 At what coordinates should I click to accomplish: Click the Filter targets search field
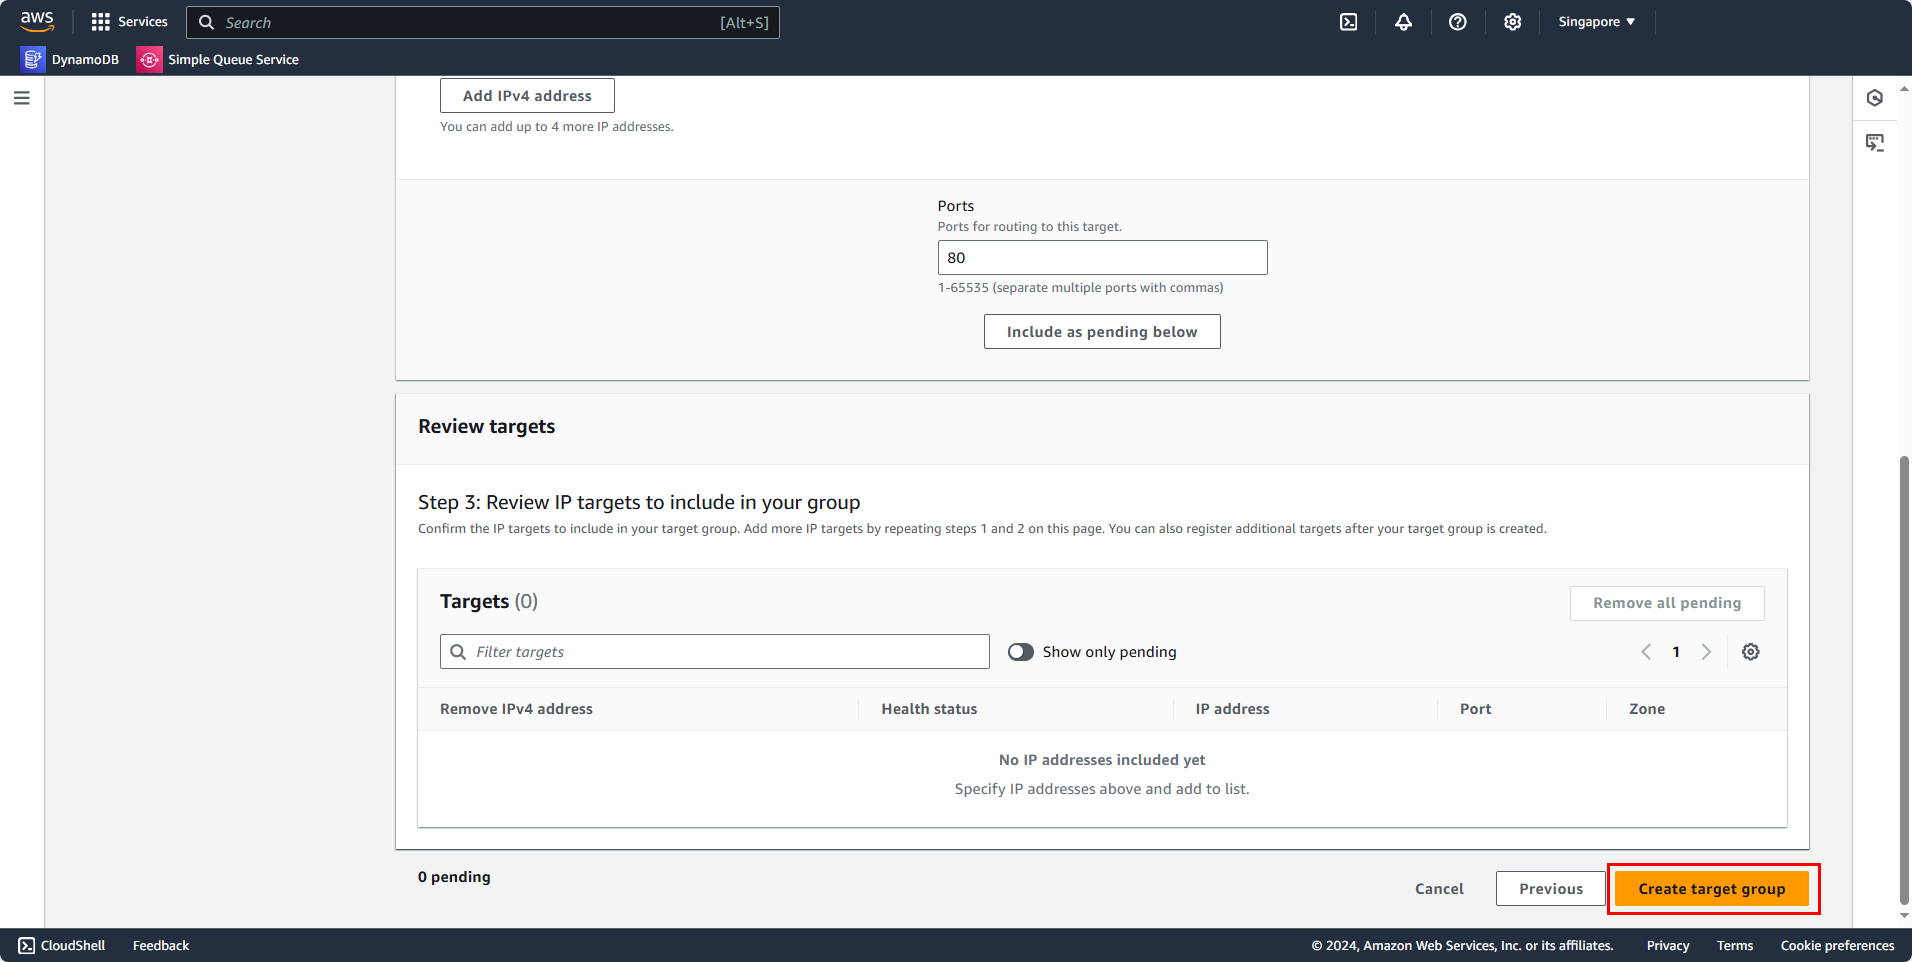715,652
